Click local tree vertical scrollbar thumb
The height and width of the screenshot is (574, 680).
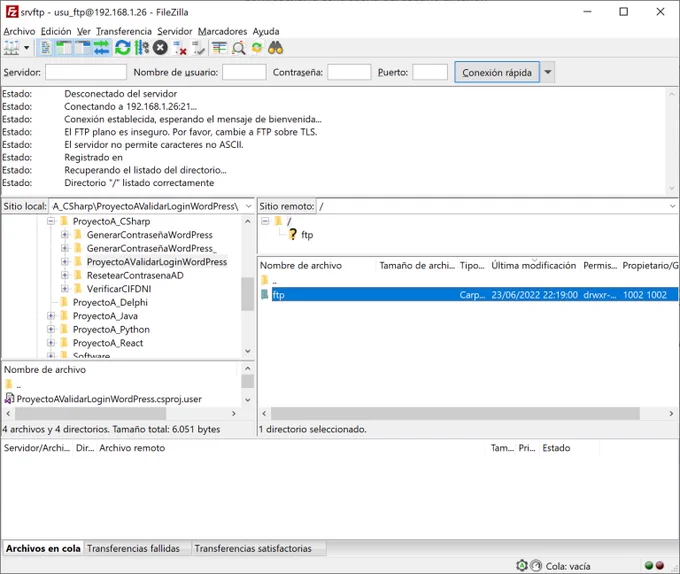(x=248, y=294)
